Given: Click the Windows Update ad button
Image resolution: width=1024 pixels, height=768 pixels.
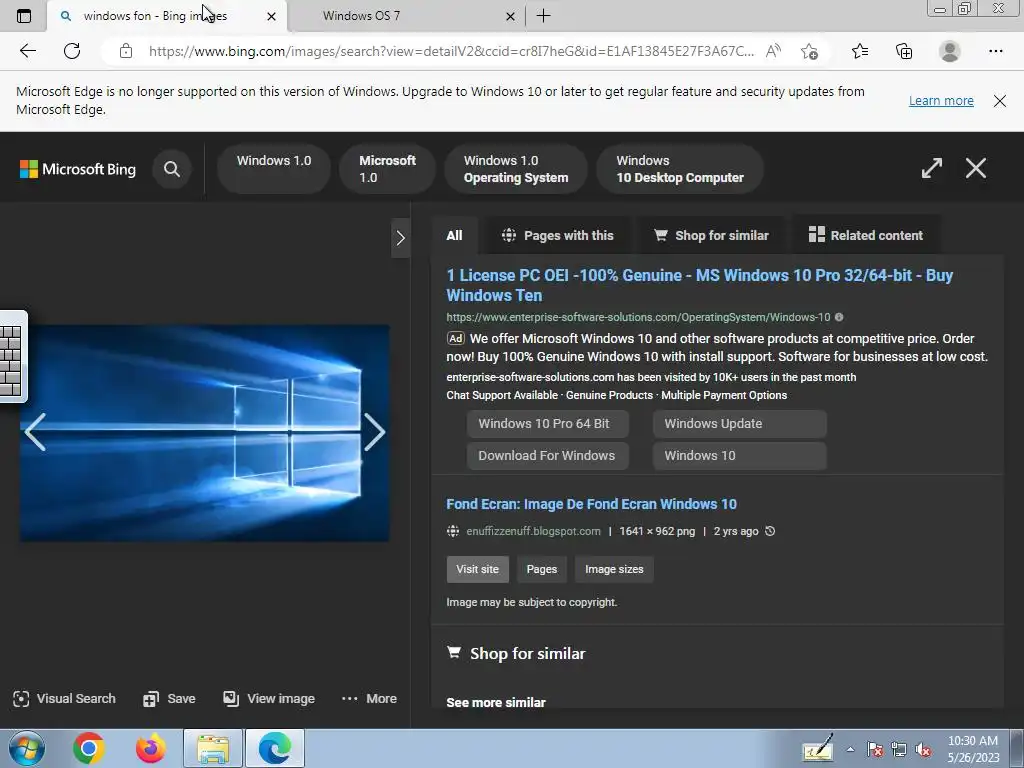Looking at the screenshot, I should 739,424.
